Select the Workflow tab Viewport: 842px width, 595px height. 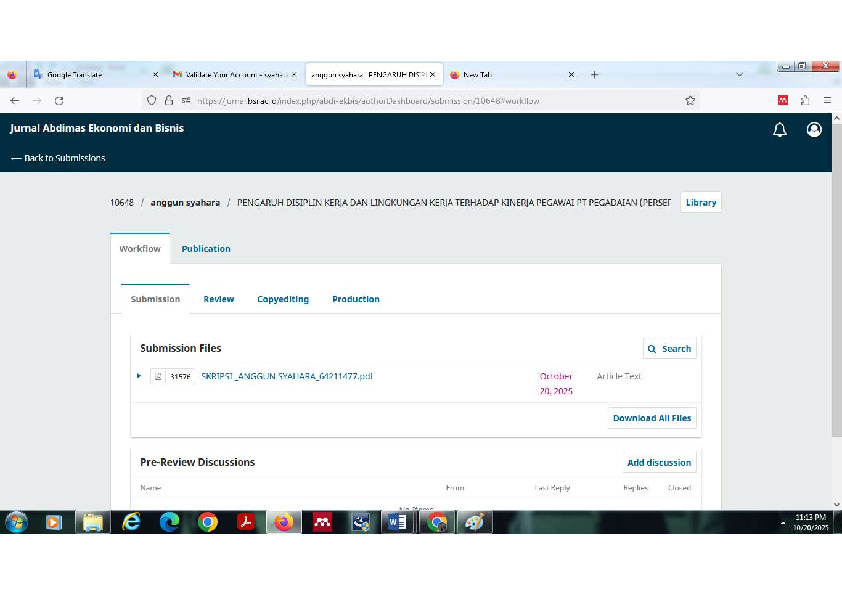point(140,249)
